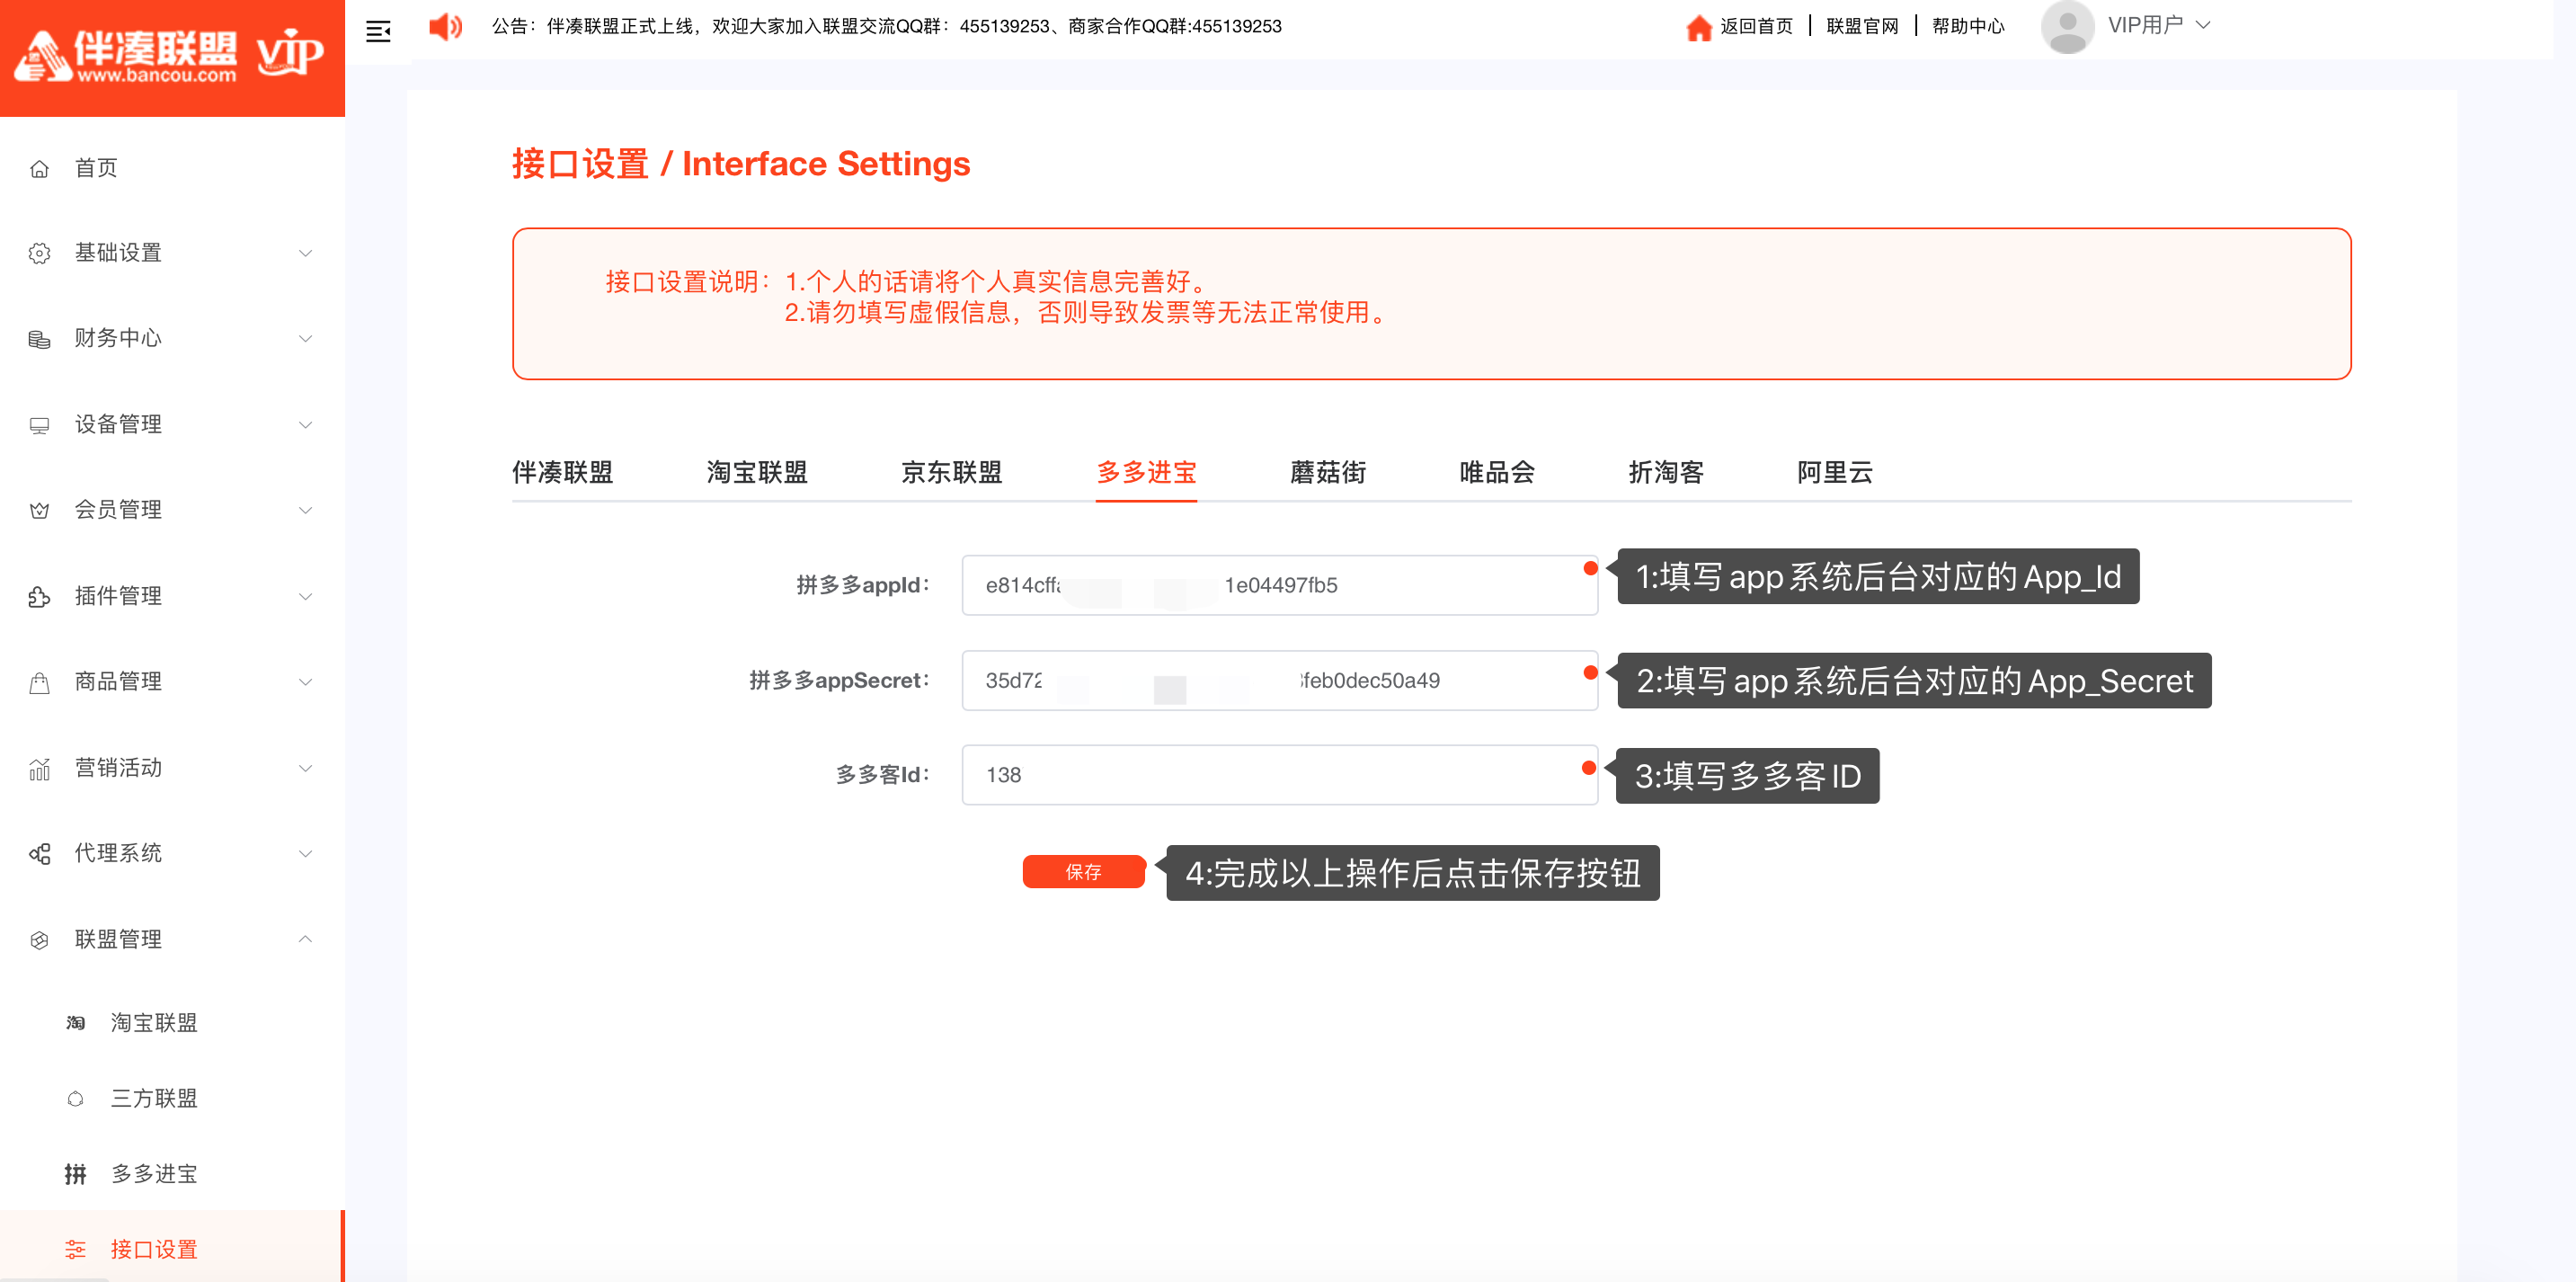This screenshot has height=1282, width=2576.
Task: Click the 伴凑联盟 VIP logo
Action: [170, 56]
